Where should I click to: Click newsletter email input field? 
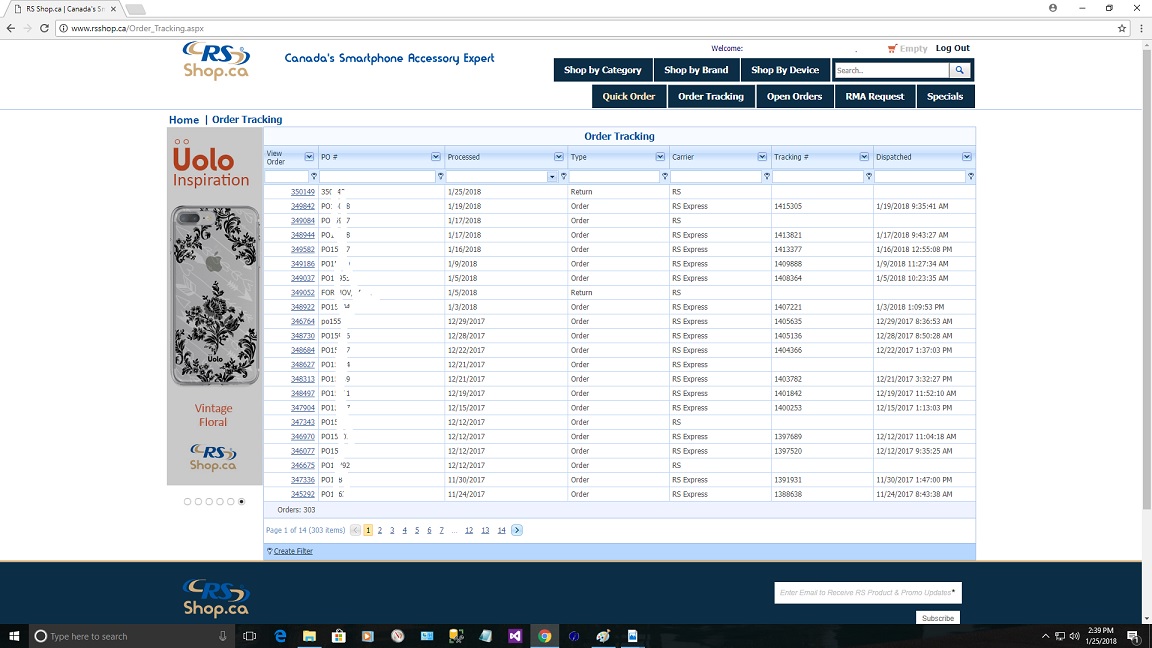(868, 592)
